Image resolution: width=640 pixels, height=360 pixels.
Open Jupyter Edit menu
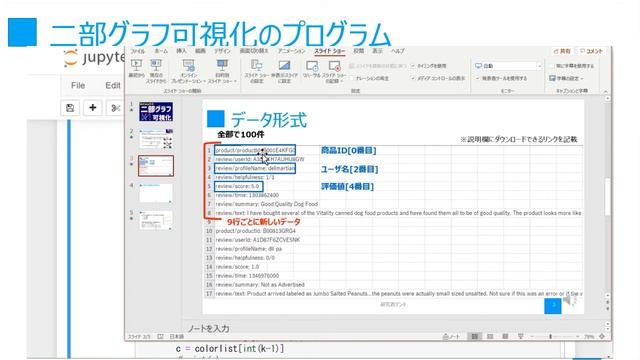click(x=113, y=85)
